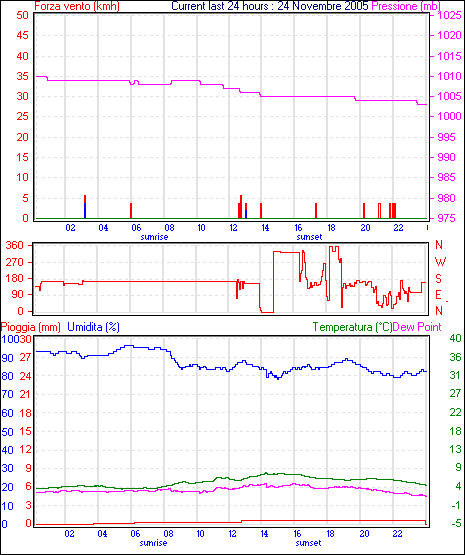Image resolution: width=465 pixels, height=555 pixels.
Task: Click the 'Temperatura (°C)' legend label
Action: (352, 327)
